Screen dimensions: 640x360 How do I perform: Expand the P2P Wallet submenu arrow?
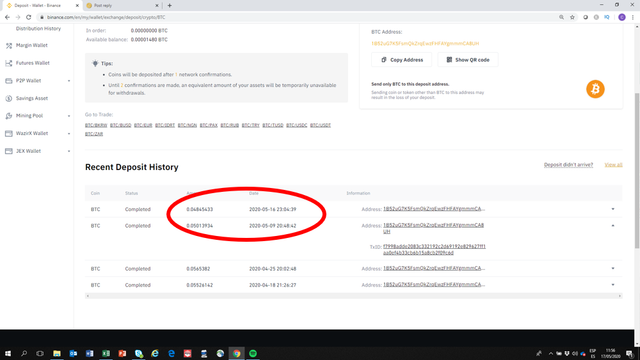(69, 81)
